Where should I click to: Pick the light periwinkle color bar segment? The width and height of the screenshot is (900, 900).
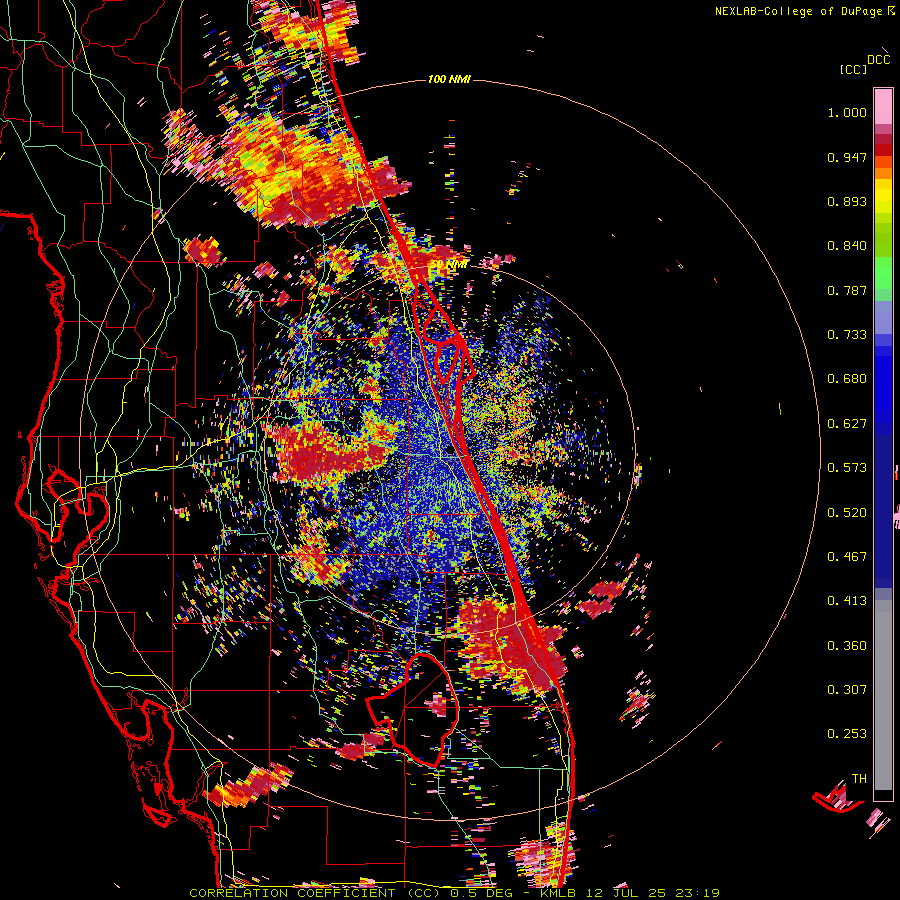883,317
